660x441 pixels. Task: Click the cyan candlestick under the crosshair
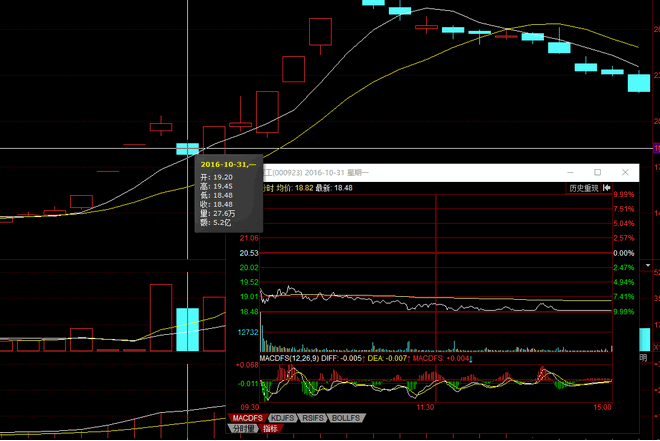(x=187, y=149)
